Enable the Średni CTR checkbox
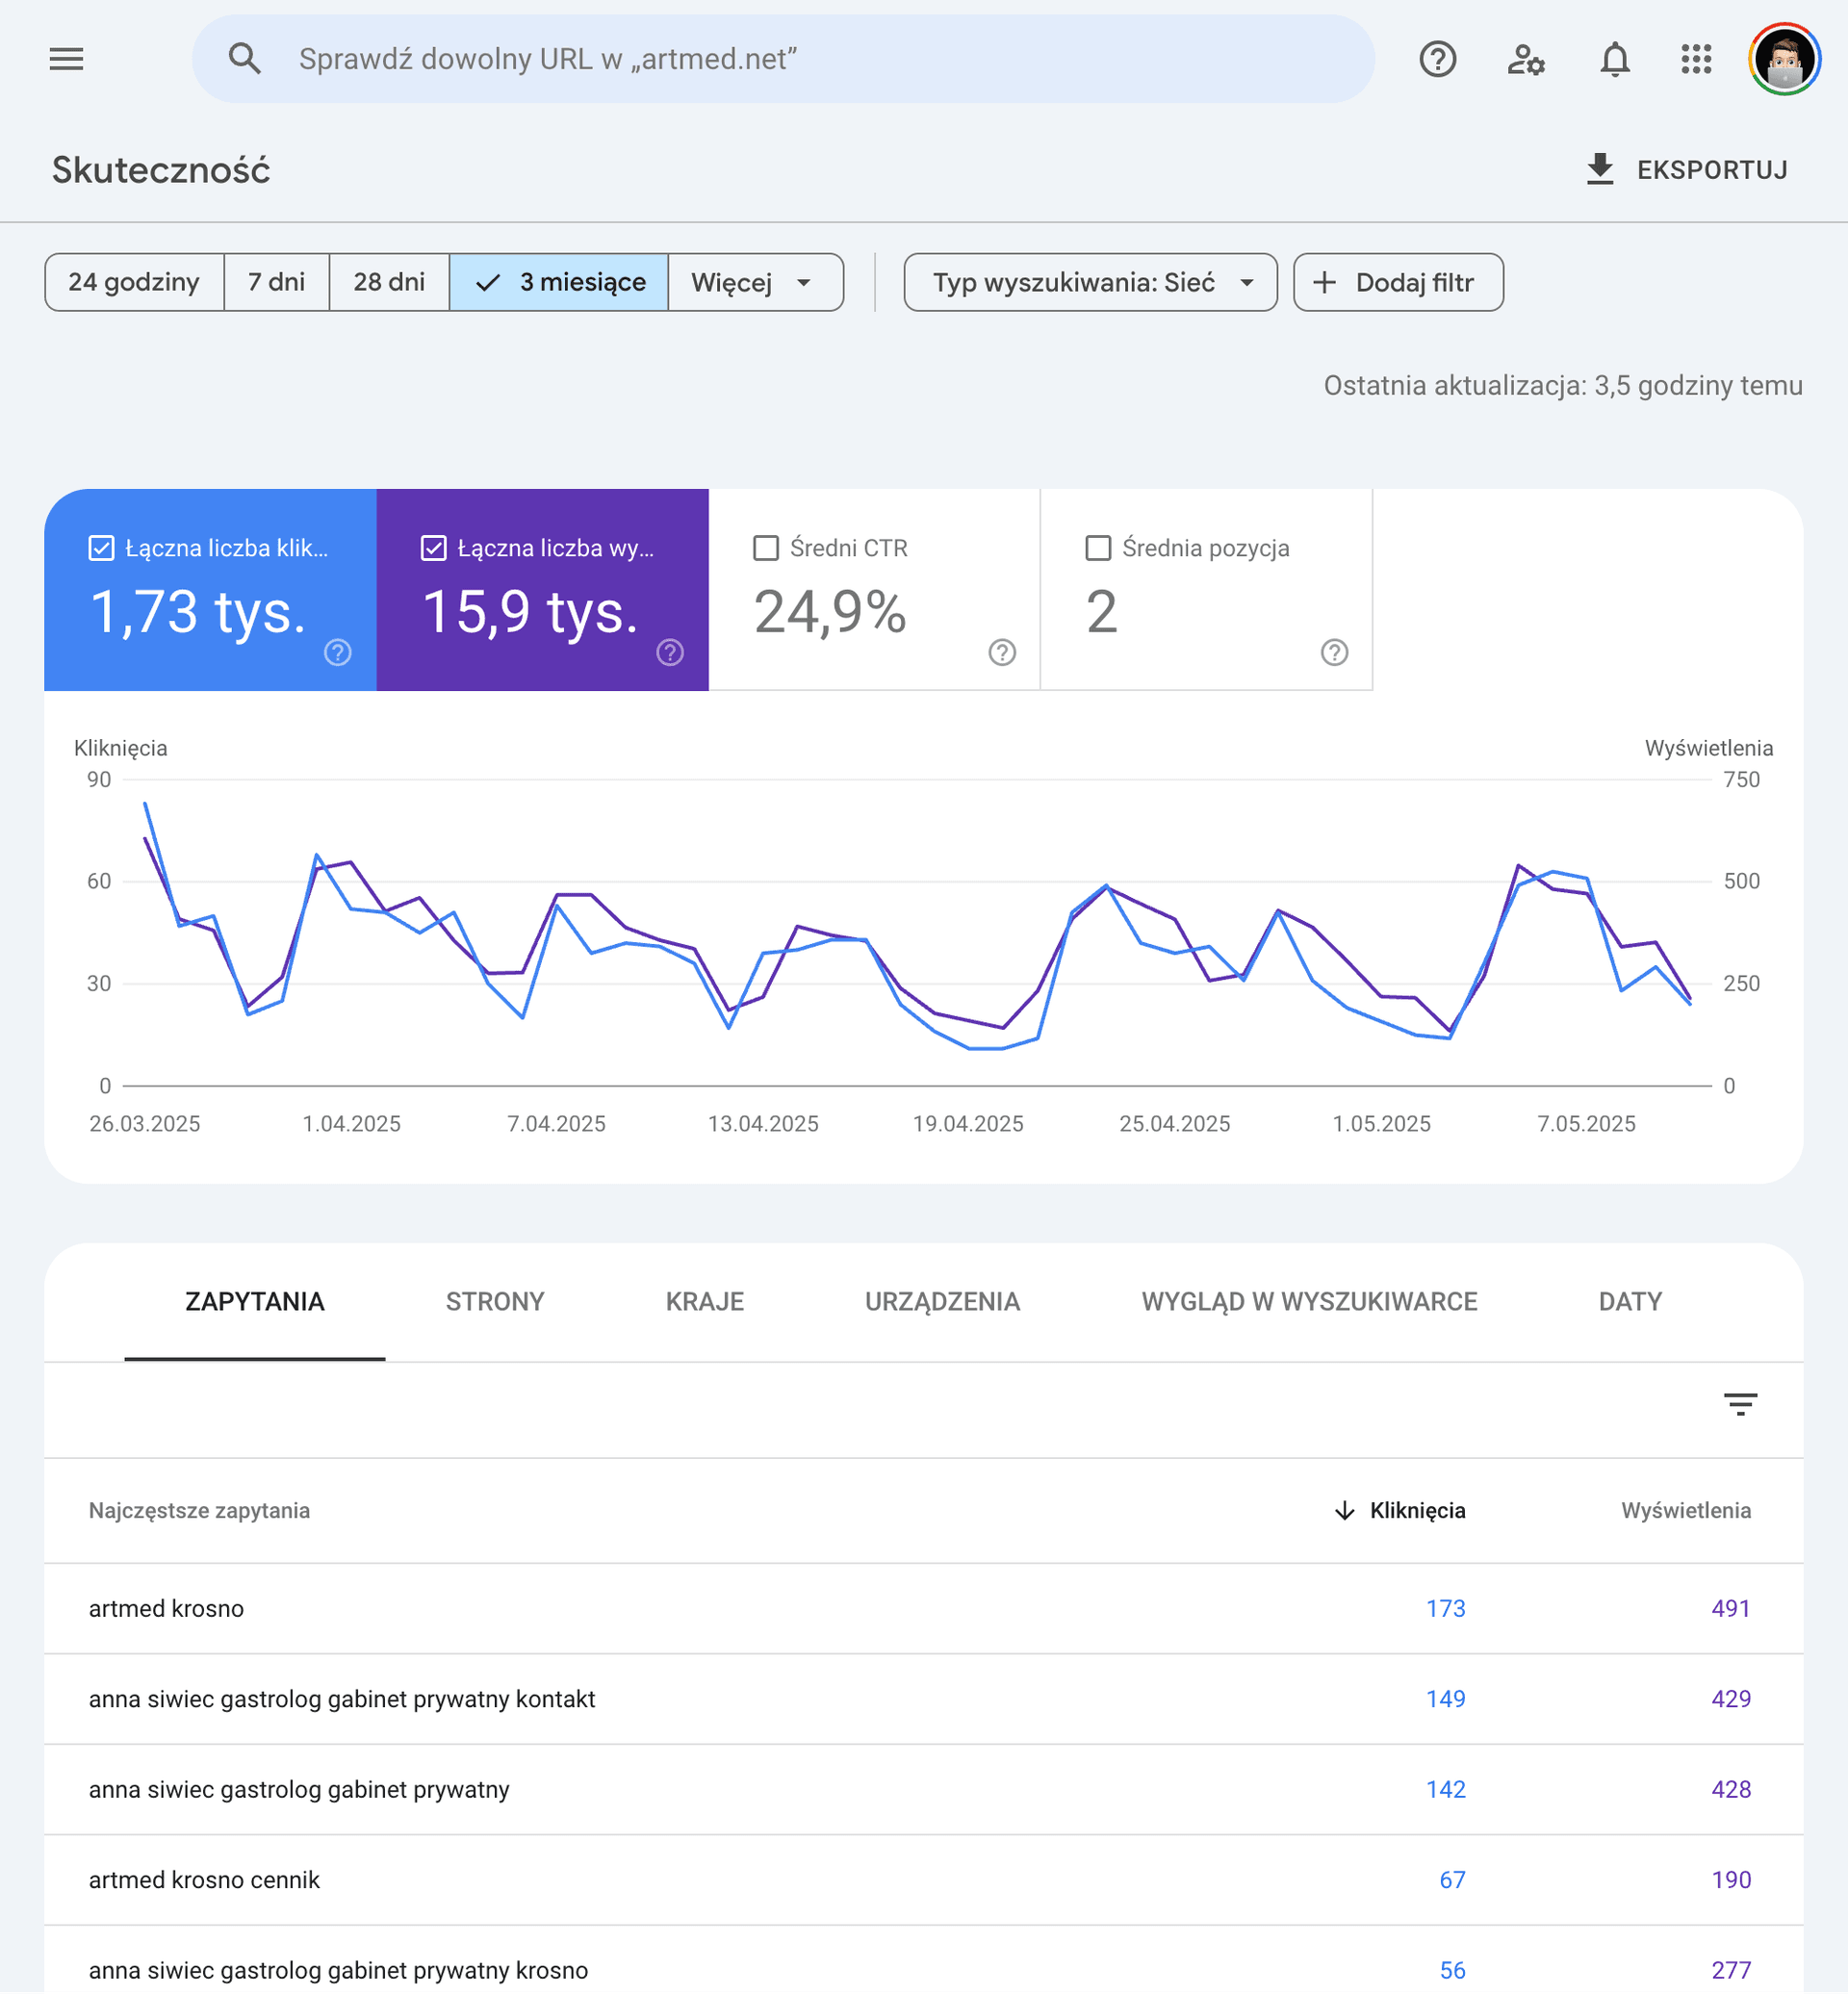Viewport: 1848px width, 1995px height. [766, 548]
